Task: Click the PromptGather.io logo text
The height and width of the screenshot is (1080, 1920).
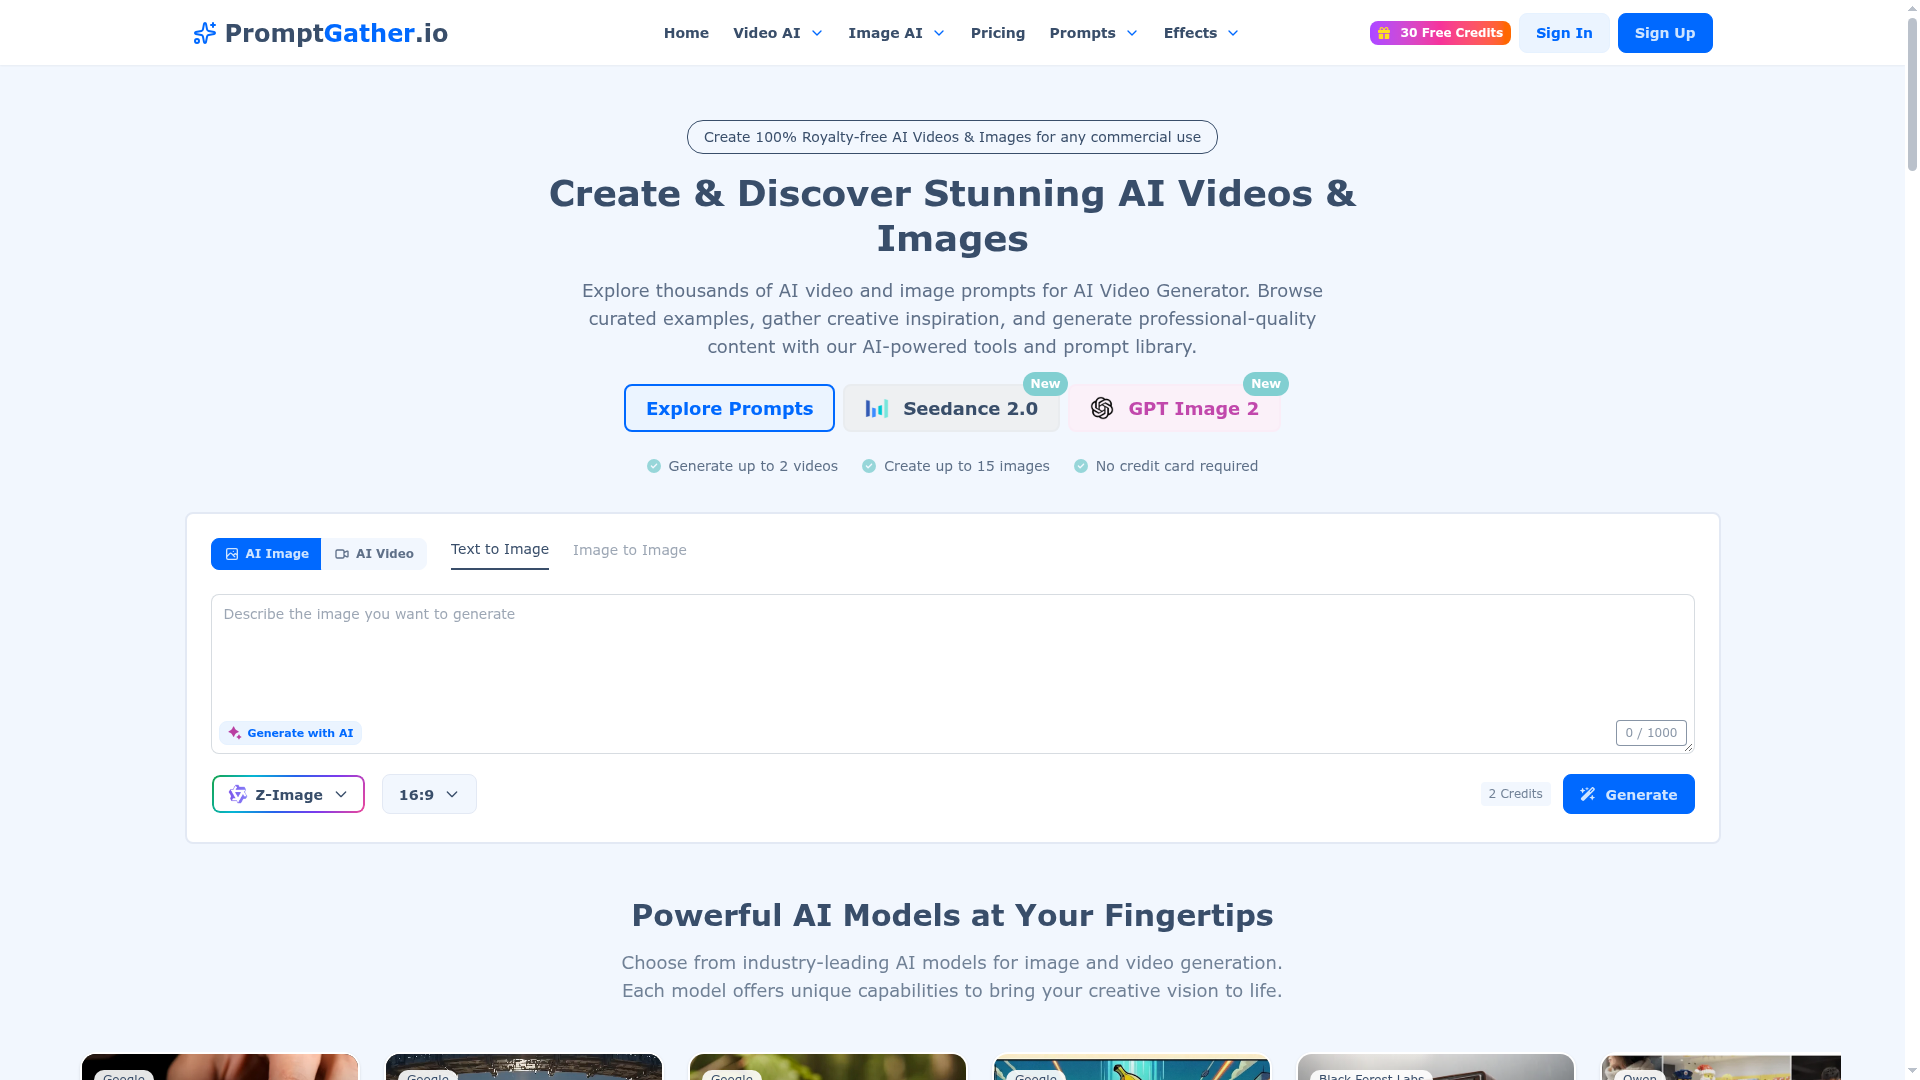Action: [336, 33]
